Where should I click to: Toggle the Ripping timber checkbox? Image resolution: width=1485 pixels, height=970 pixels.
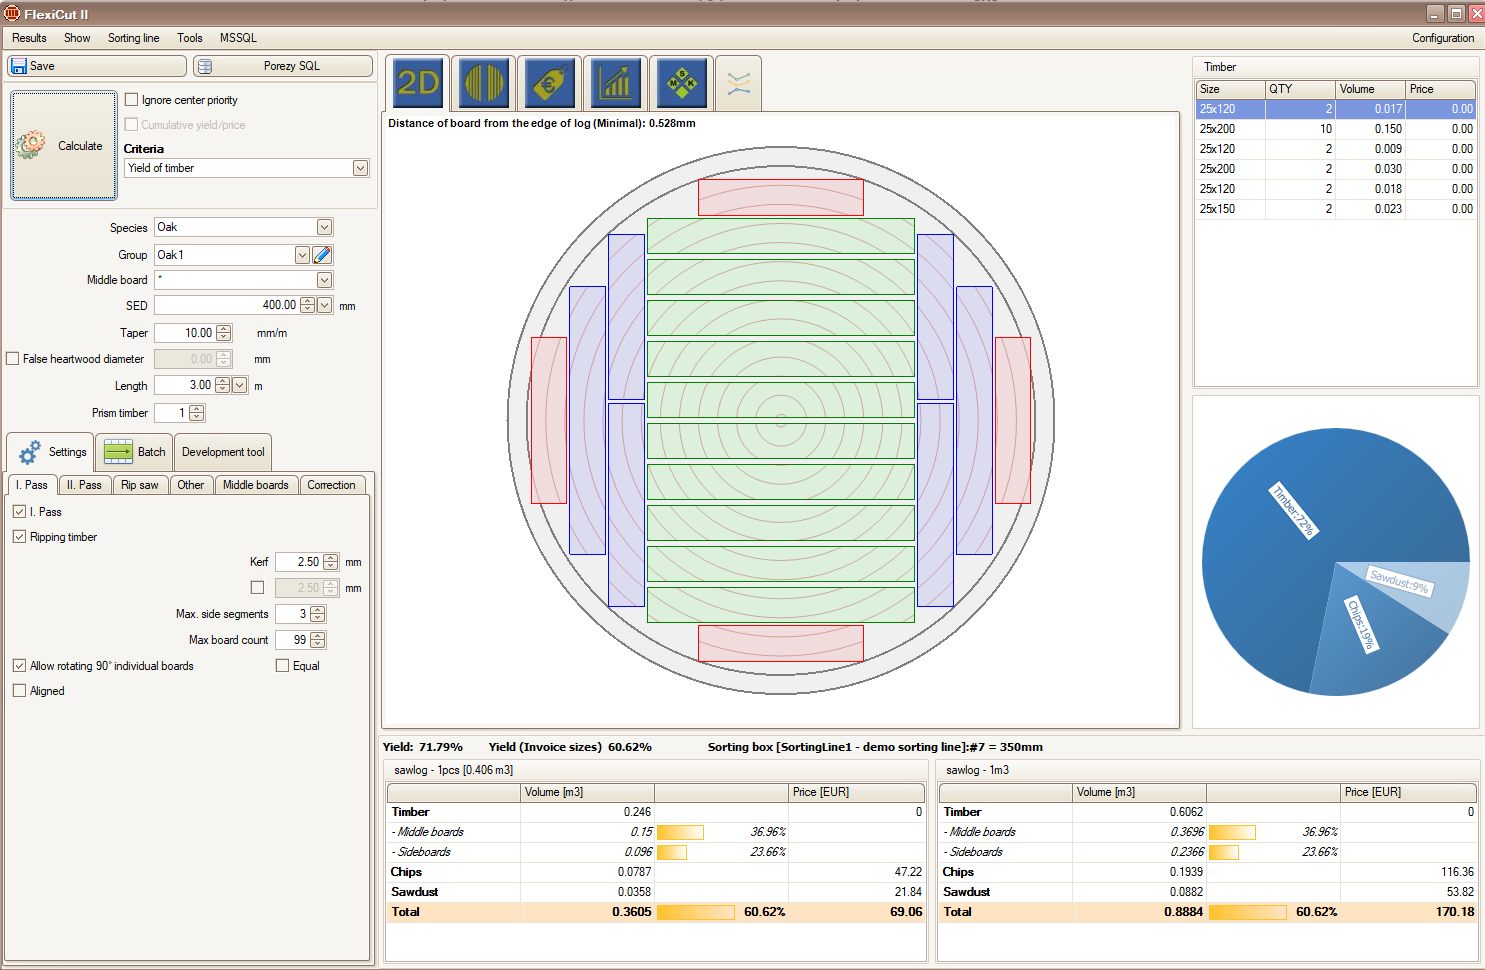19,537
